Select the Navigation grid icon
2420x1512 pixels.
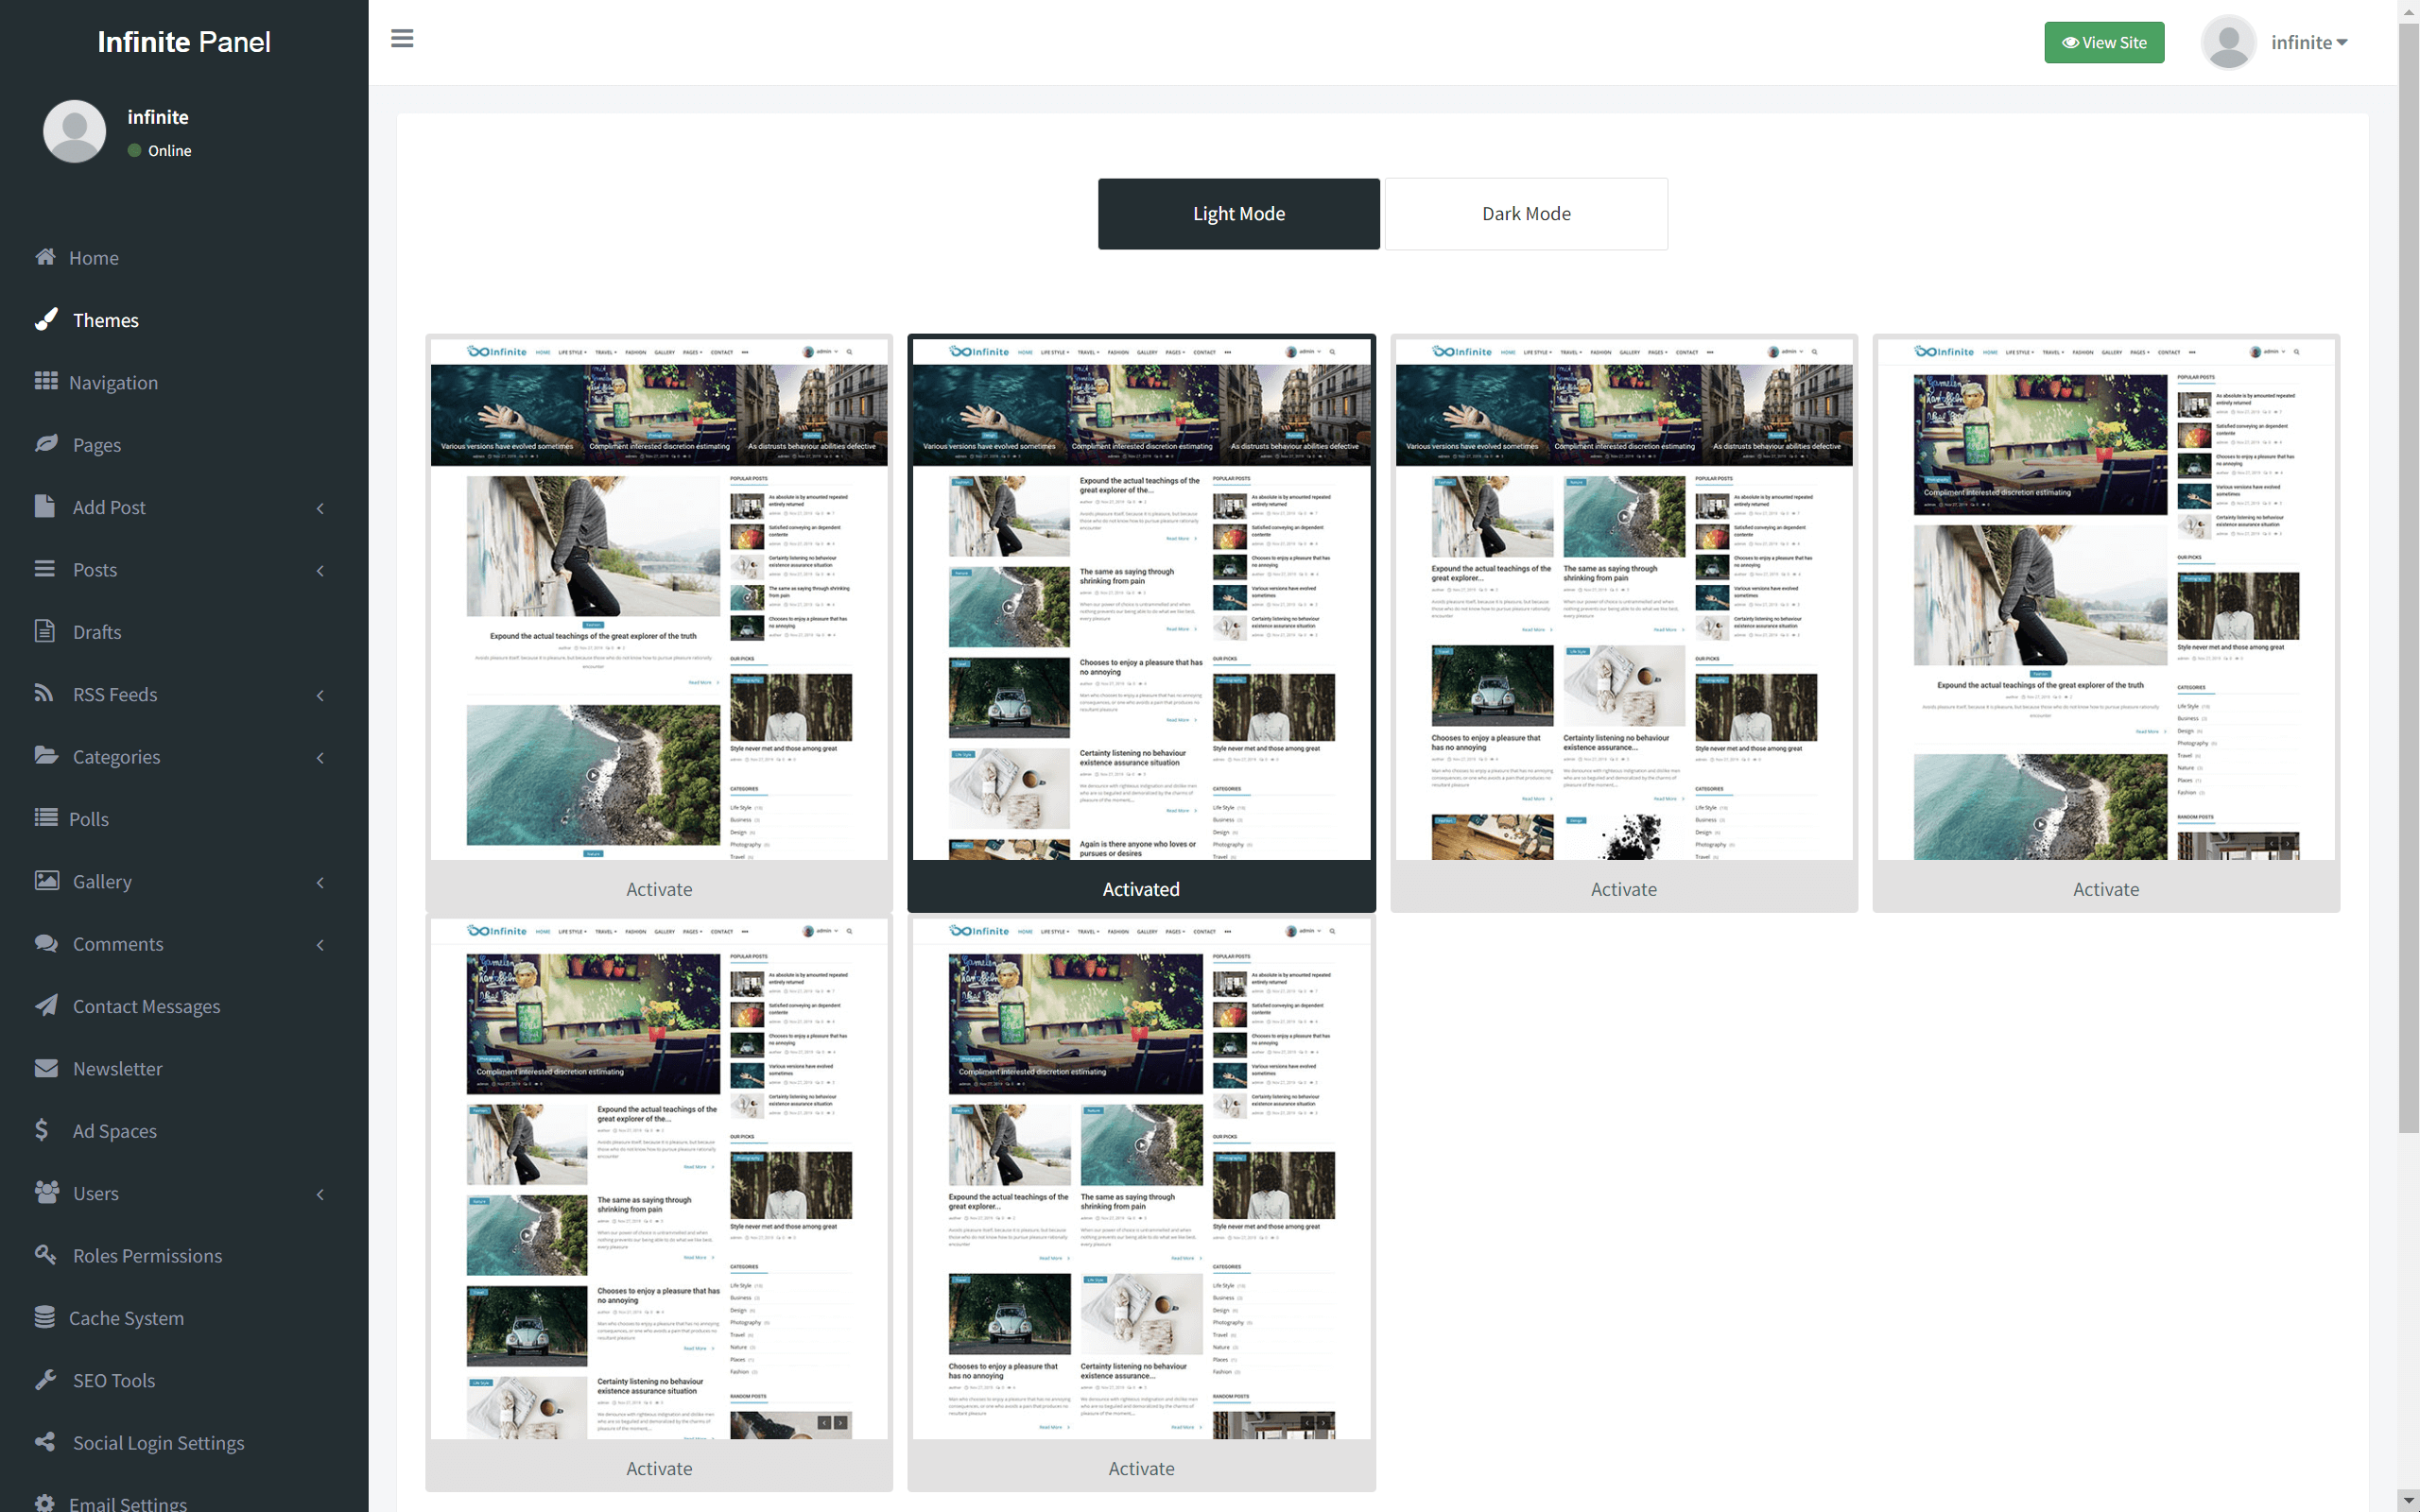coord(46,382)
